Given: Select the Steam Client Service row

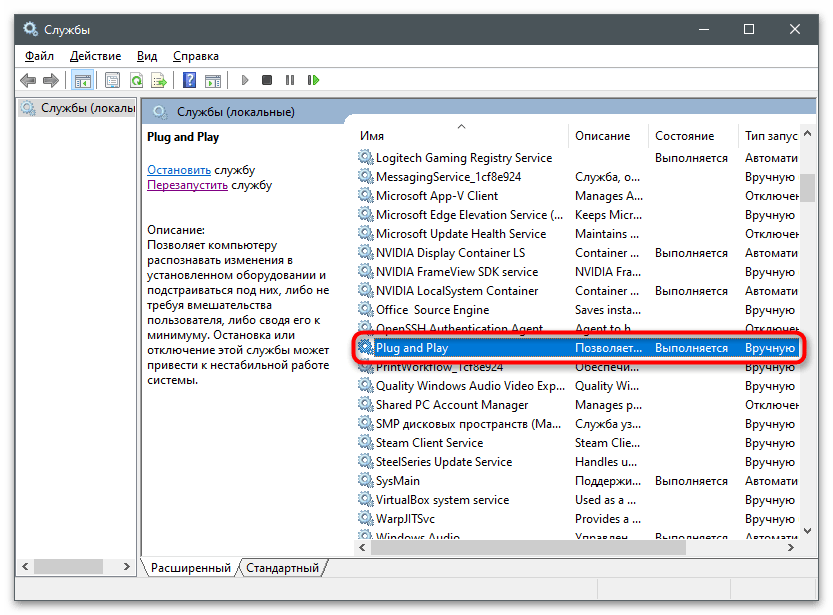Looking at the screenshot, I should pyautogui.click(x=429, y=443).
